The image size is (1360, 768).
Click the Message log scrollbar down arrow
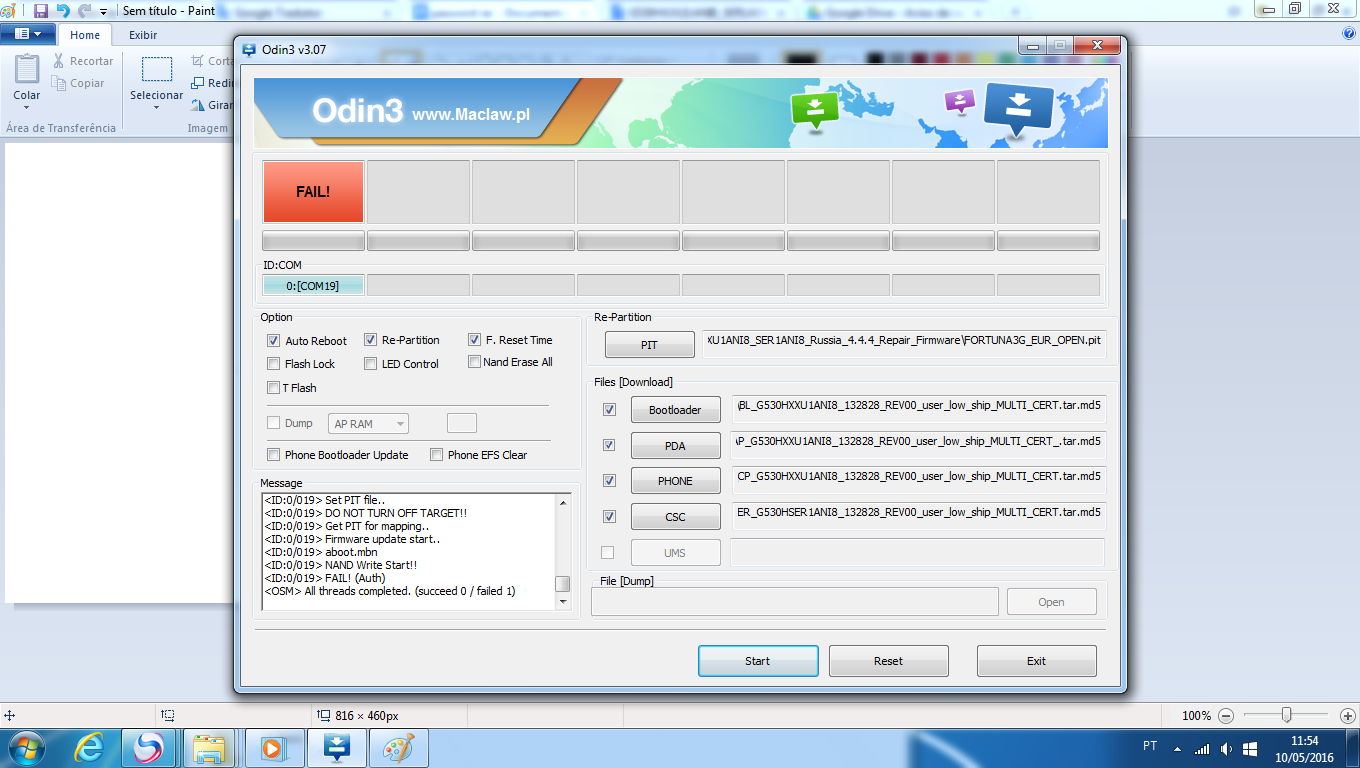563,602
